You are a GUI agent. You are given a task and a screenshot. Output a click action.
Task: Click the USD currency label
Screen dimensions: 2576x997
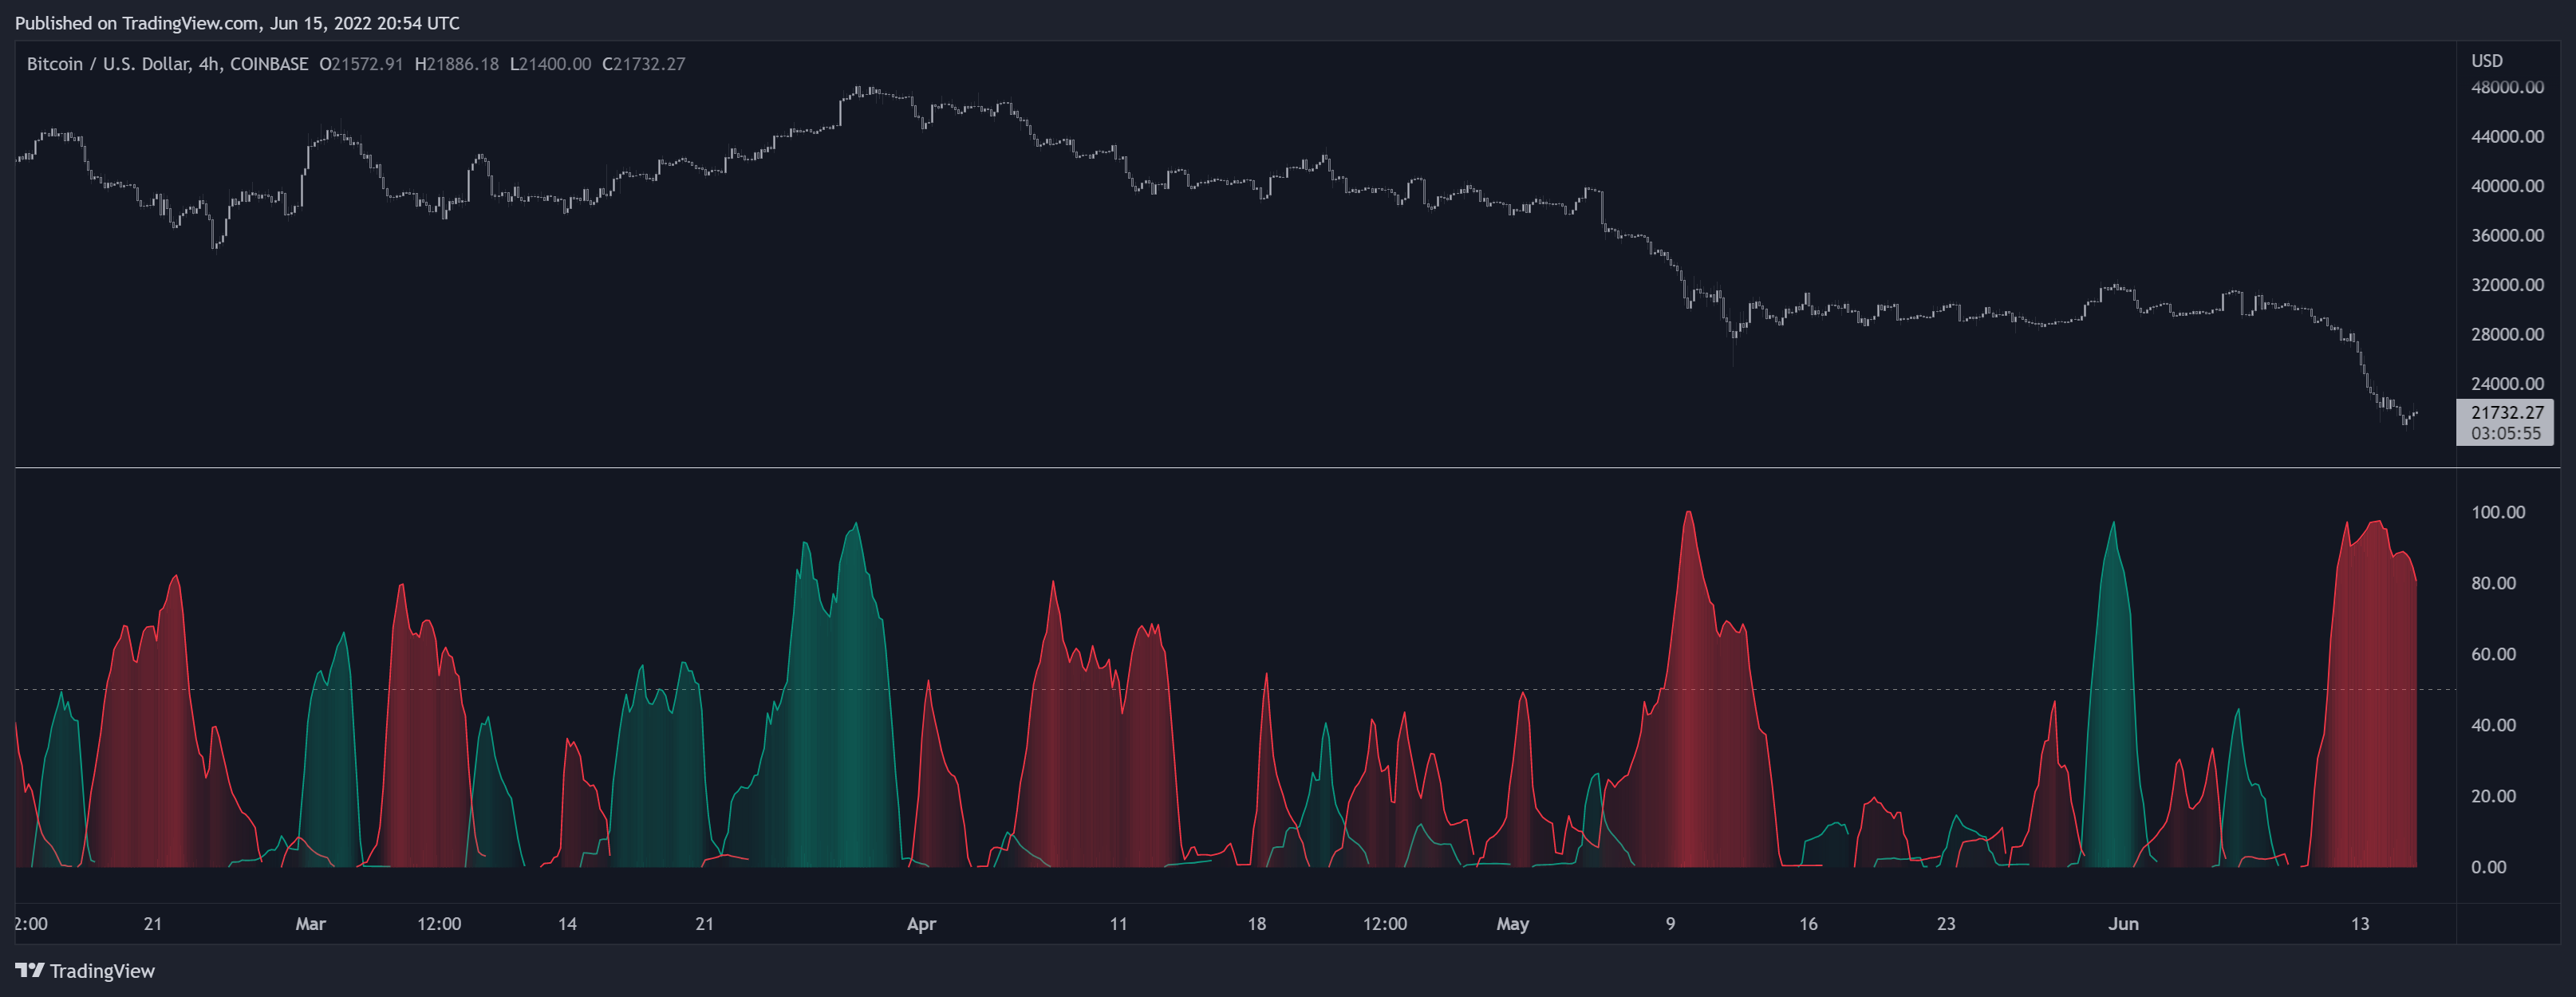pyautogui.click(x=2486, y=61)
